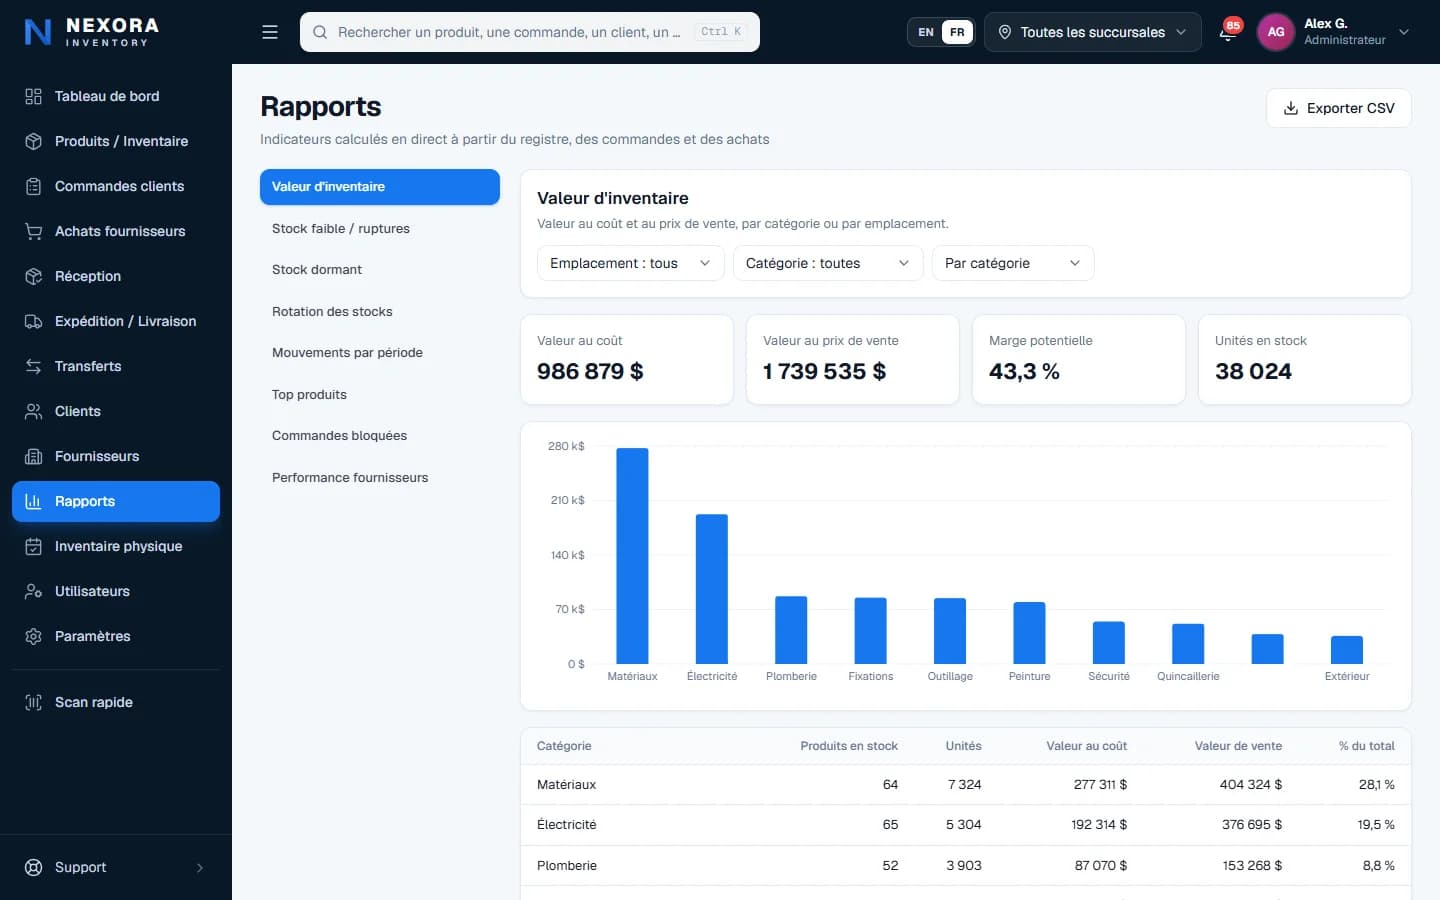Select the FR language option
This screenshot has width=1440, height=900.
(957, 32)
